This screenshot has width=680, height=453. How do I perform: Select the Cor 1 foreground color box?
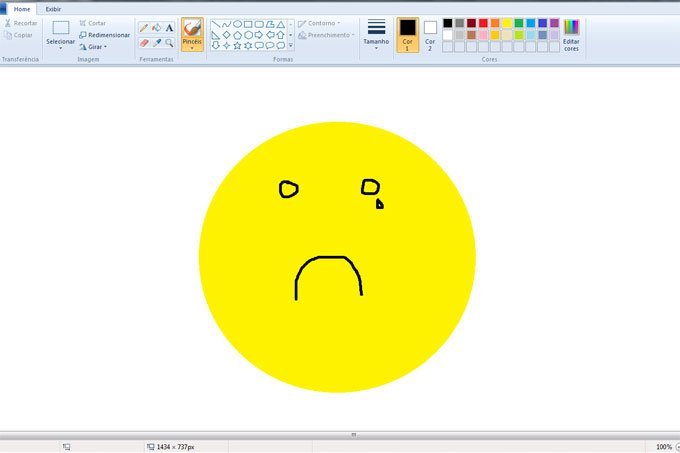point(407,33)
